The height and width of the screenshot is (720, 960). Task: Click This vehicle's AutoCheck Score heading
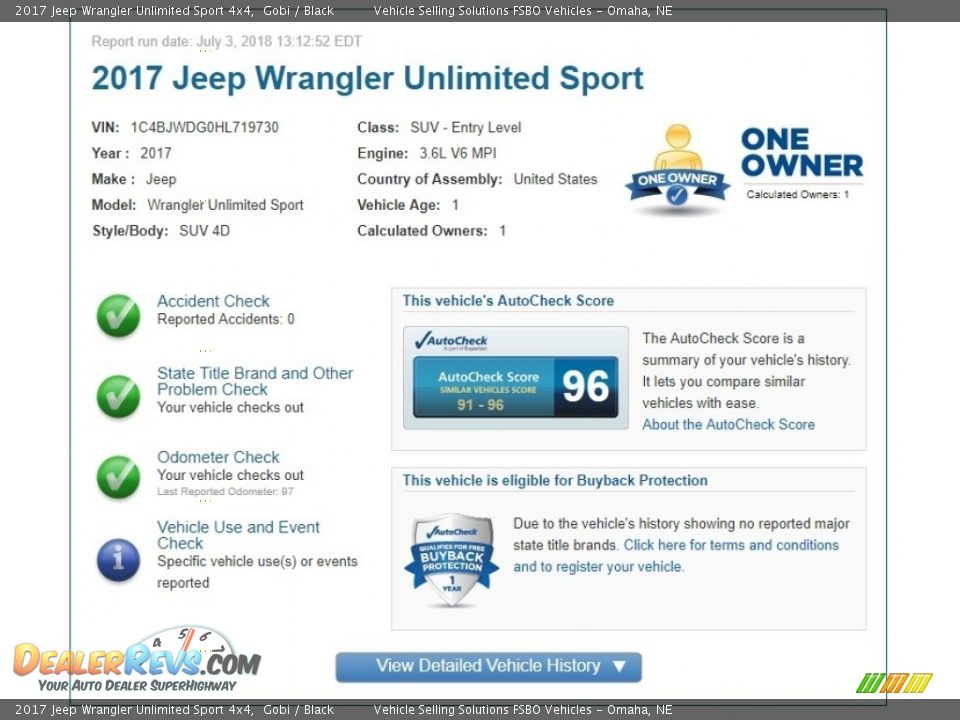(x=508, y=301)
